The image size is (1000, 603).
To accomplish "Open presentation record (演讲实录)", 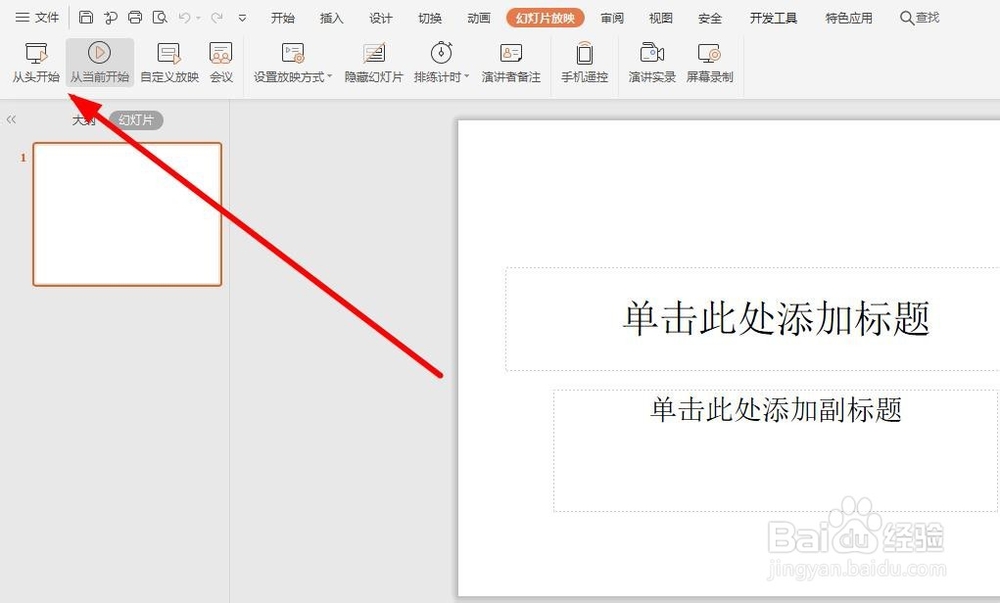I will 651,60.
